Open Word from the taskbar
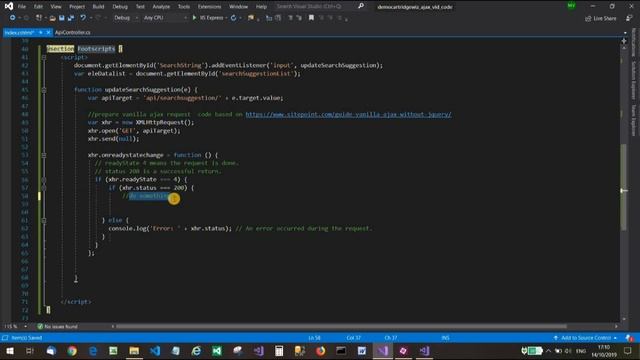Screen dimensions: 640x360 [x=362, y=351]
